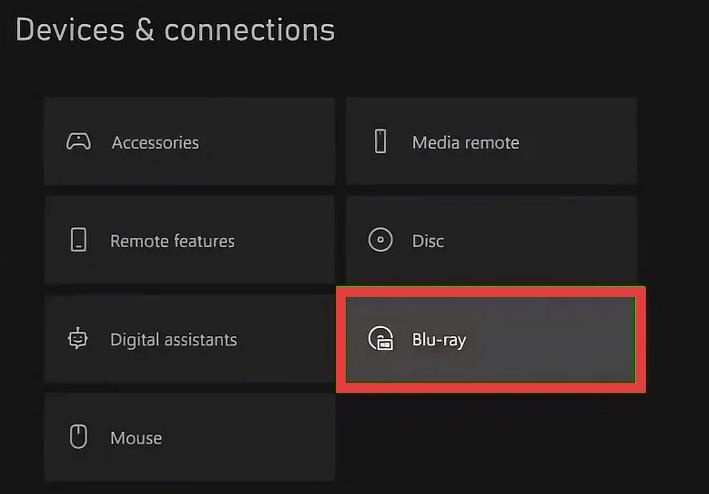Click the phone icon beside Remote features
The height and width of the screenshot is (494, 709).
tap(79, 240)
